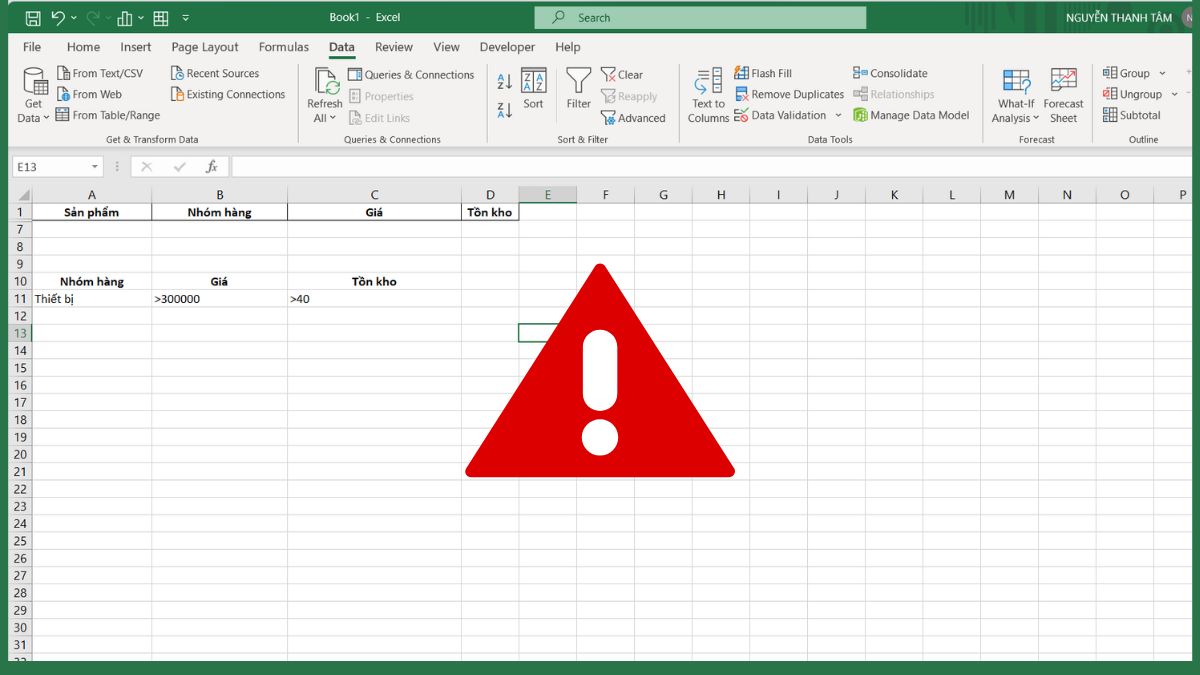The width and height of the screenshot is (1200, 675).
Task: Click the chart icon in the quick access toolbar
Action: coord(125,18)
